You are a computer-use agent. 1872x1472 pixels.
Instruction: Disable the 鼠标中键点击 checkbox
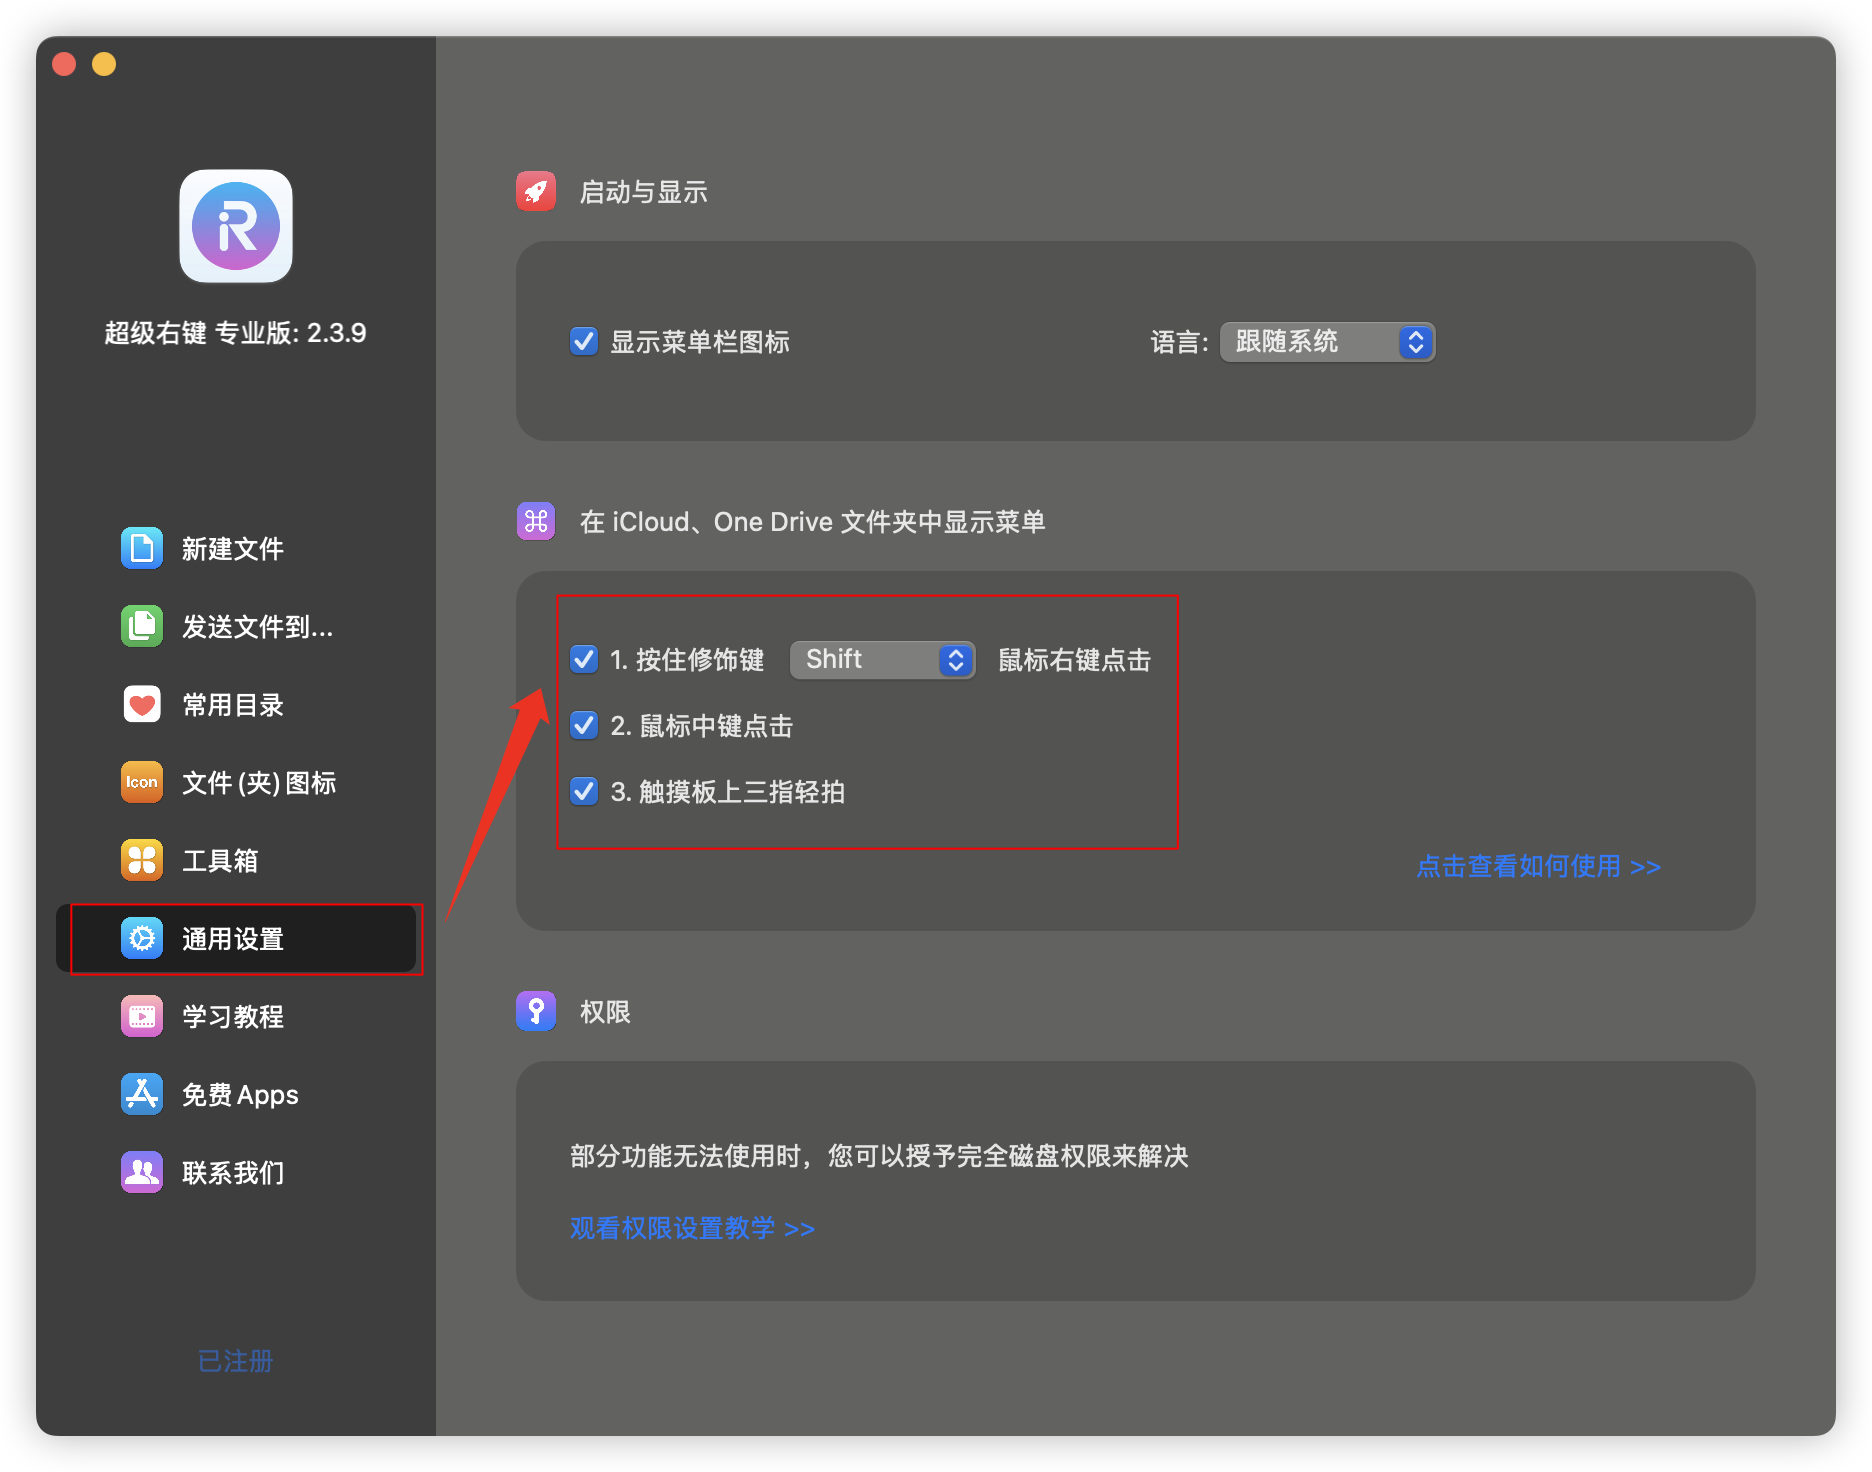click(x=584, y=726)
